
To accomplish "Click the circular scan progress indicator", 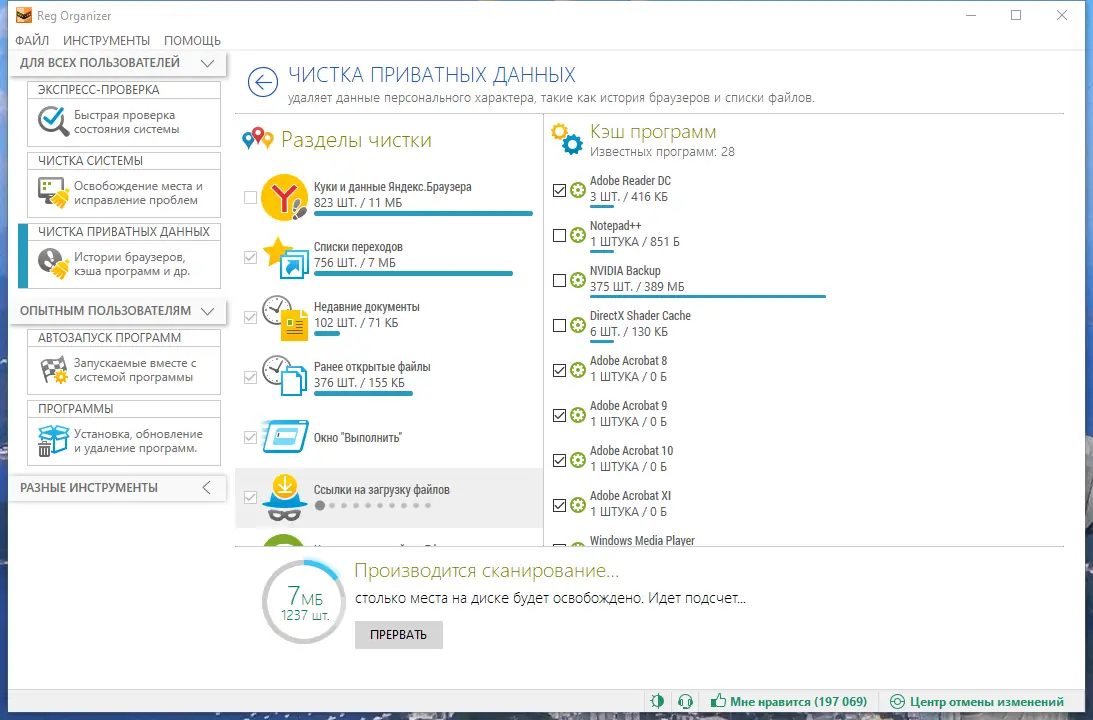I will 304,601.
